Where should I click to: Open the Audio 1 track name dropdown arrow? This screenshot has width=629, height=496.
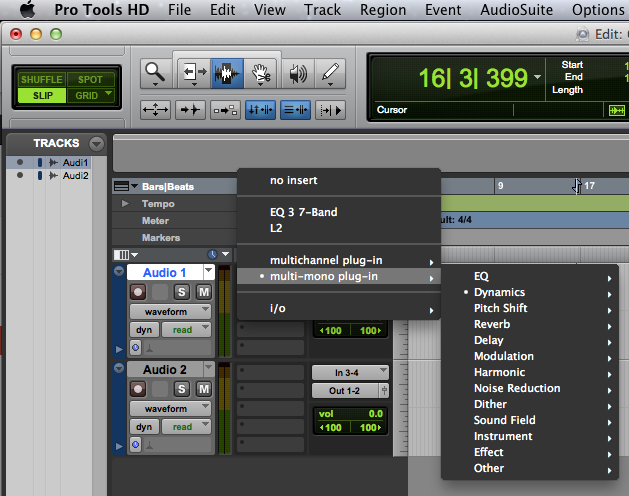pyautogui.click(x=209, y=272)
